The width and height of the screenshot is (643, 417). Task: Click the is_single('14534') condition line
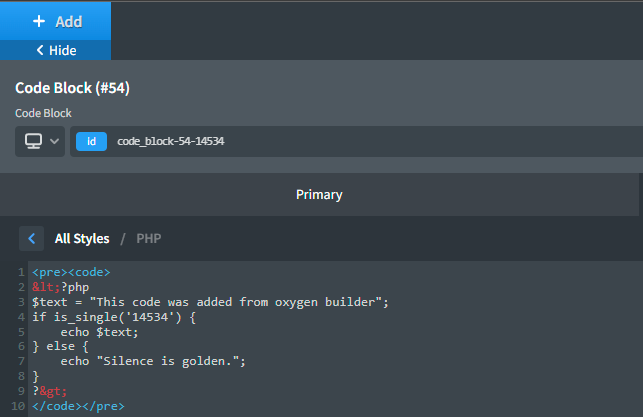[114, 317]
